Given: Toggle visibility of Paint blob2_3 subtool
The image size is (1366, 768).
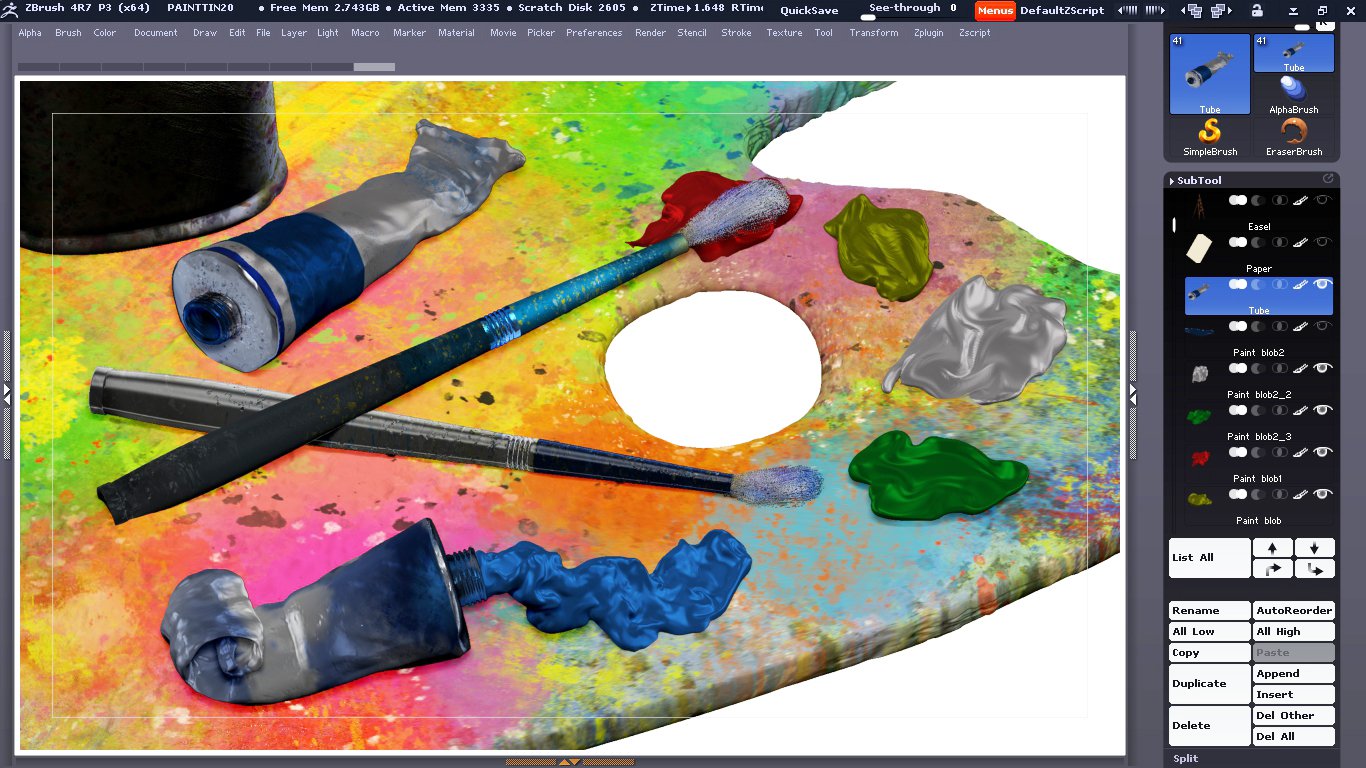Looking at the screenshot, I should [x=1323, y=410].
